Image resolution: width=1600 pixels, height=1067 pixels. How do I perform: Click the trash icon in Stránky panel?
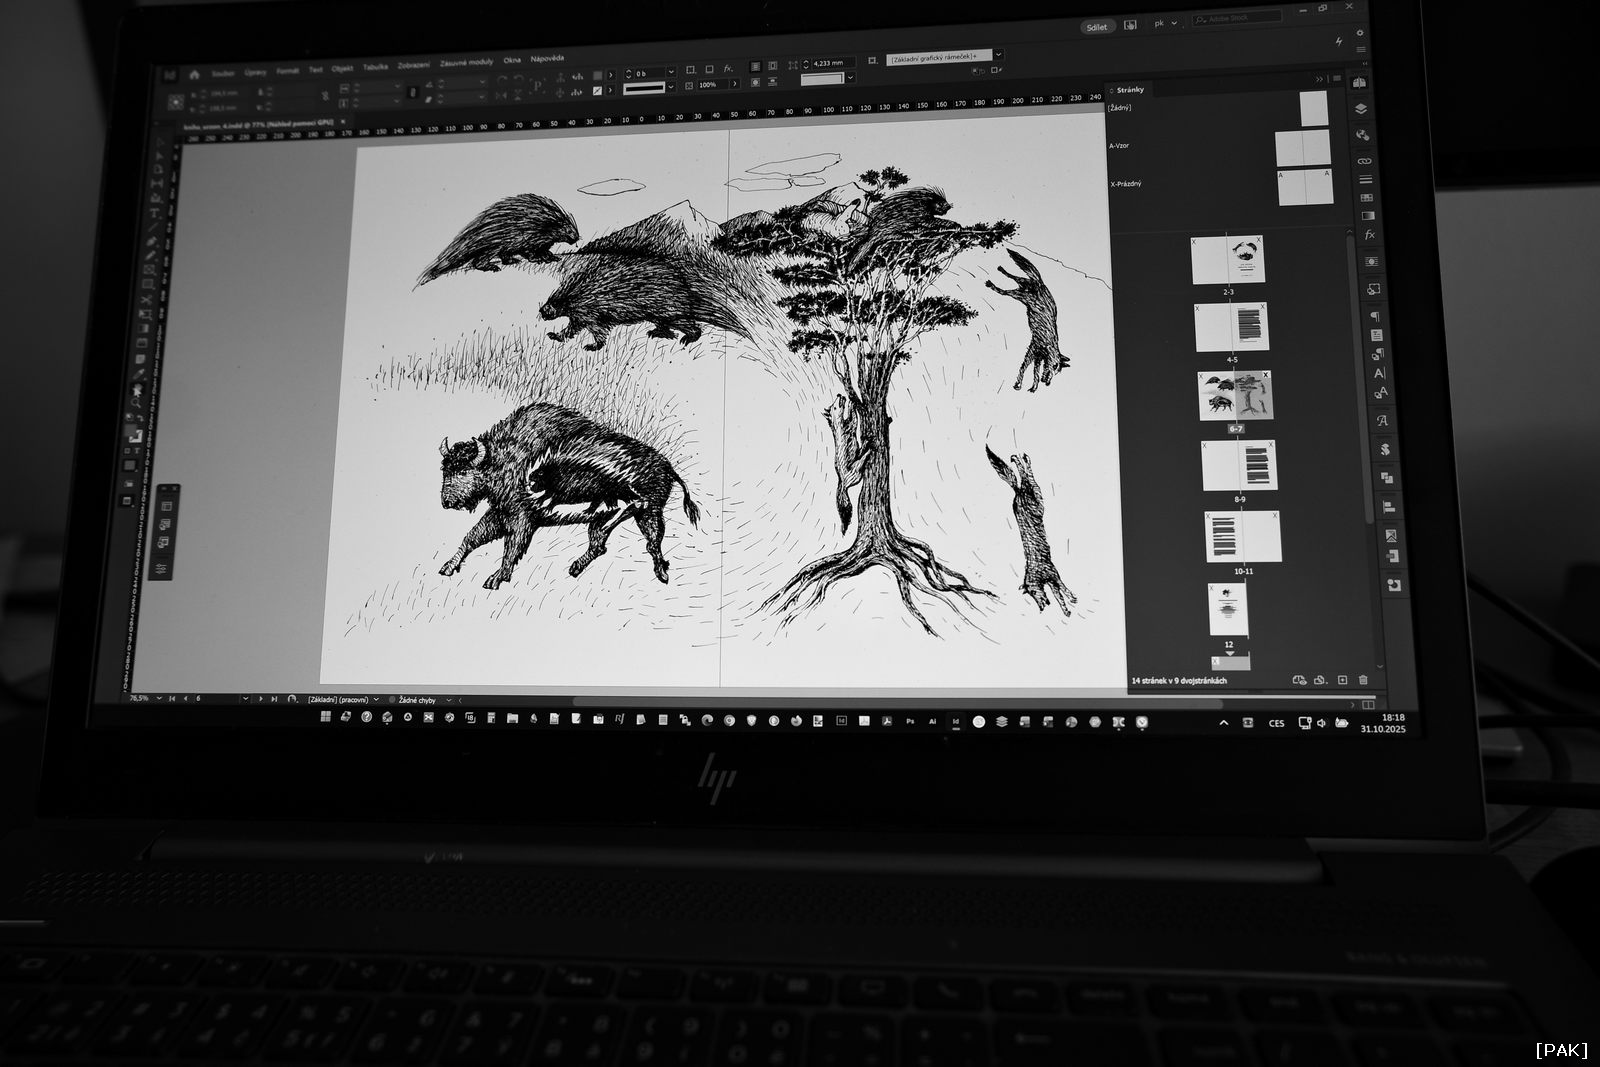coord(1364,680)
